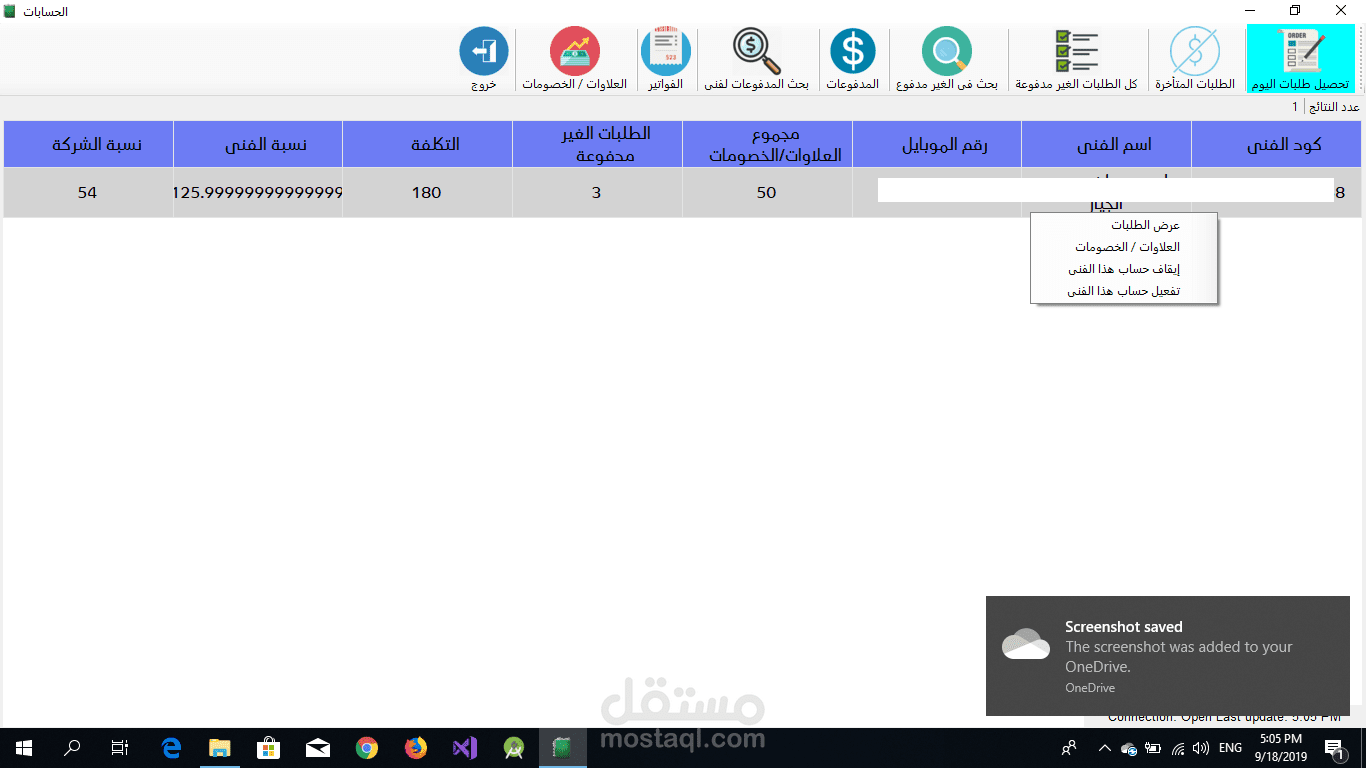Select تفعيل حساب هذا الفنى menu entry
This screenshot has width=1366, height=768.
point(1124,291)
